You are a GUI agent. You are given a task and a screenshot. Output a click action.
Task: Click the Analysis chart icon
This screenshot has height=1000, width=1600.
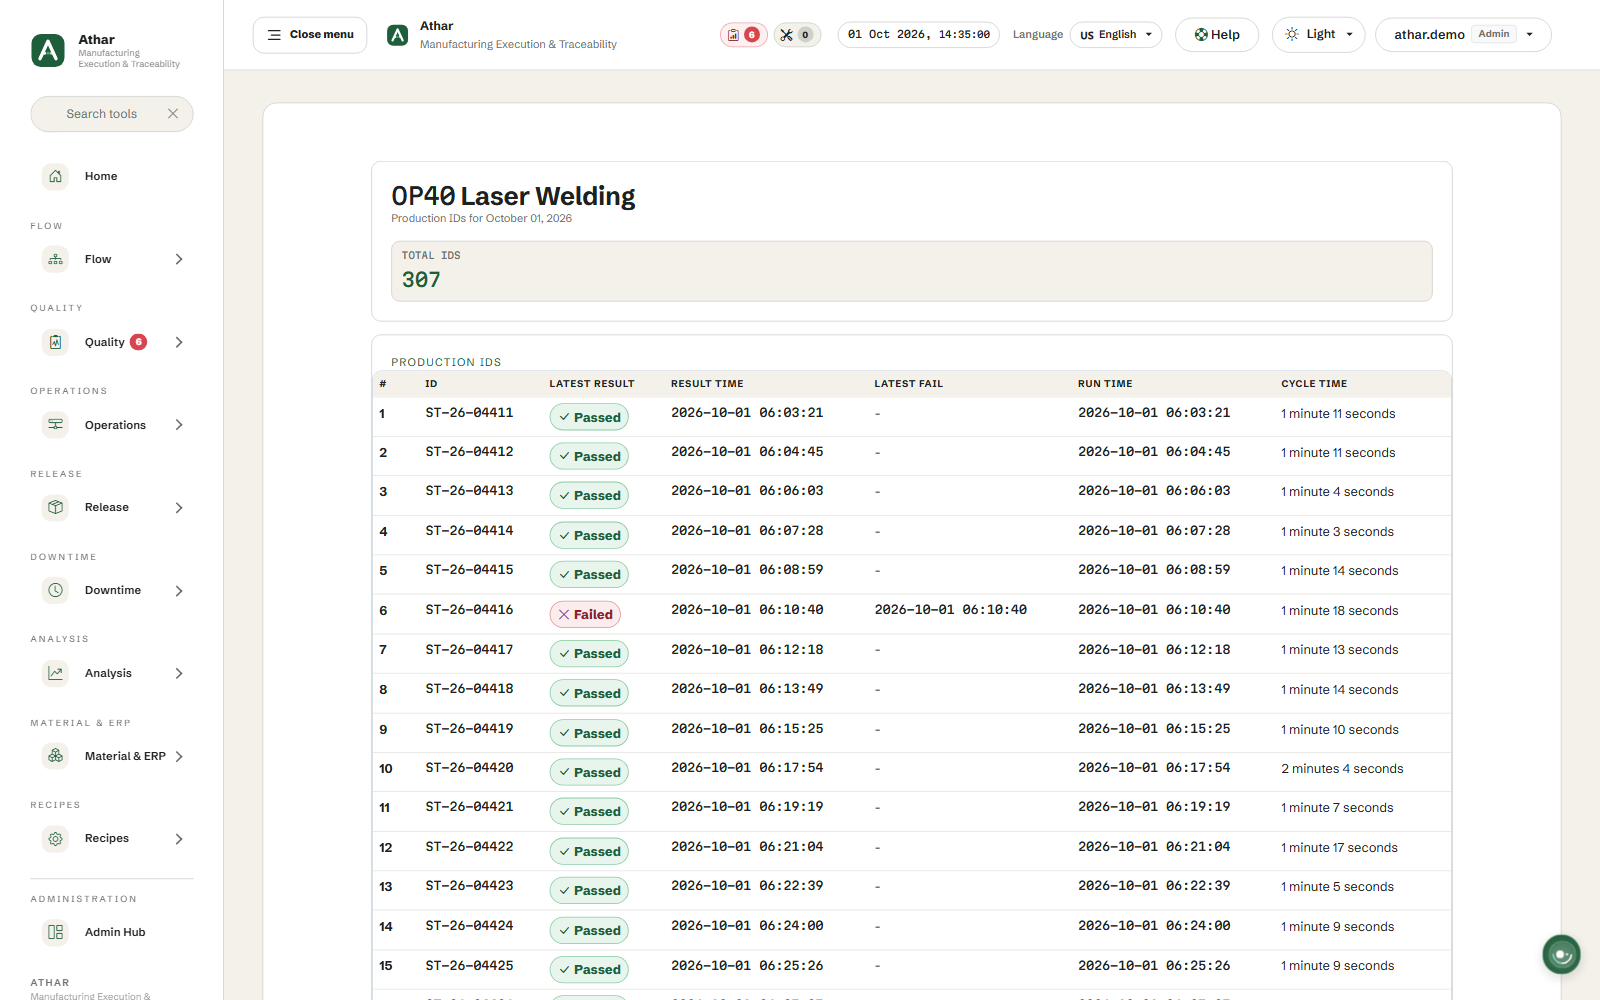(56, 673)
